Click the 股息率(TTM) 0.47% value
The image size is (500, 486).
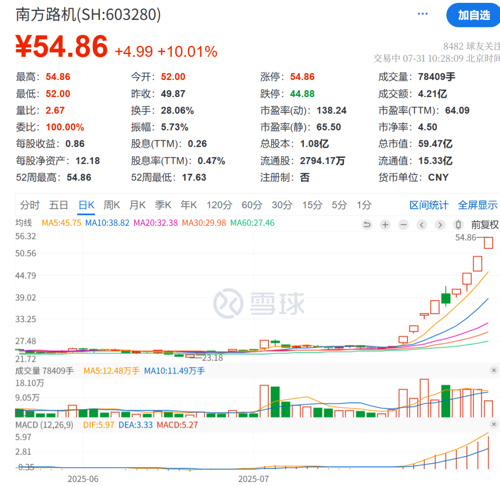click(211, 161)
